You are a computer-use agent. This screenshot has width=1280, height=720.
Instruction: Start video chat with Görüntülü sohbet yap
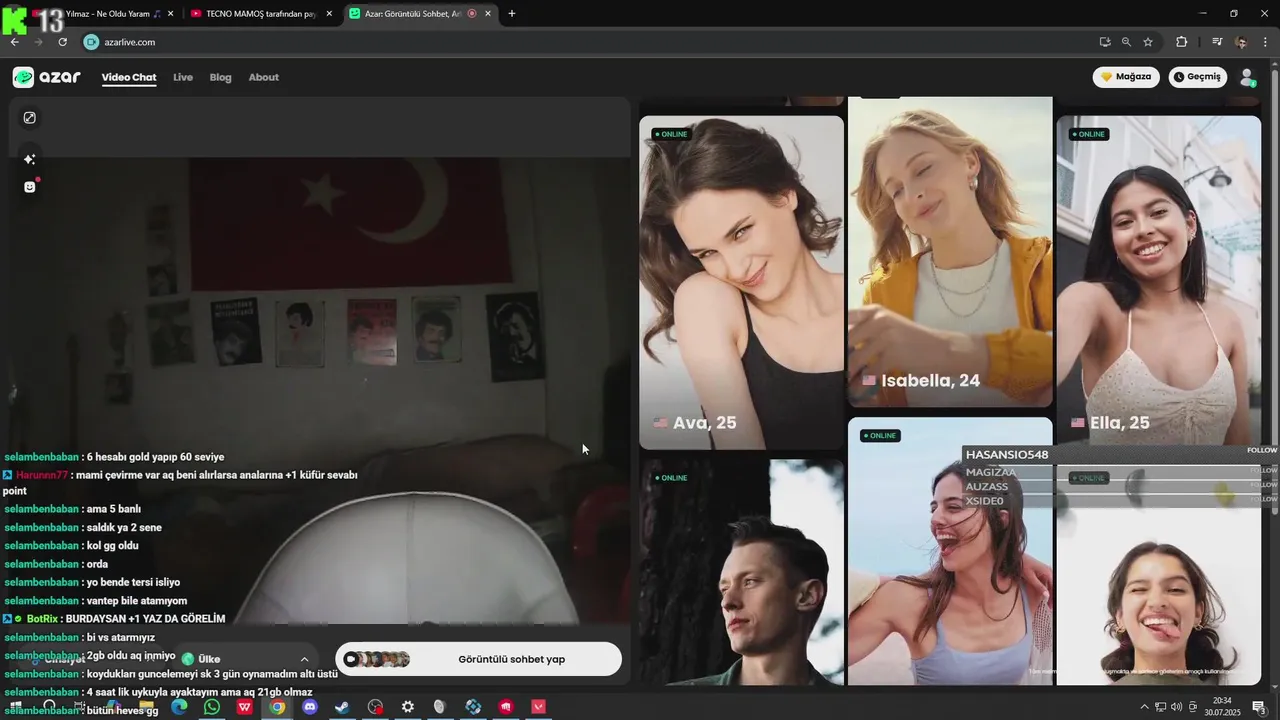click(x=478, y=659)
